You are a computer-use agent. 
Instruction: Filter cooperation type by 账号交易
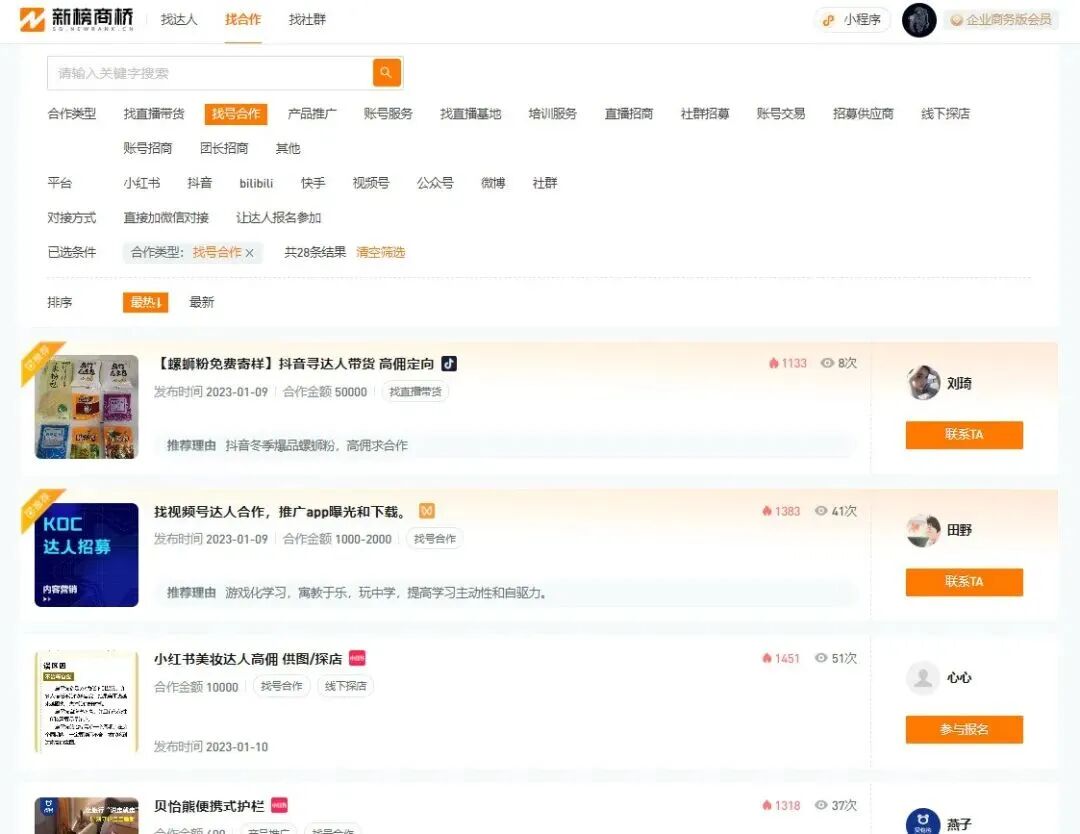pos(780,114)
